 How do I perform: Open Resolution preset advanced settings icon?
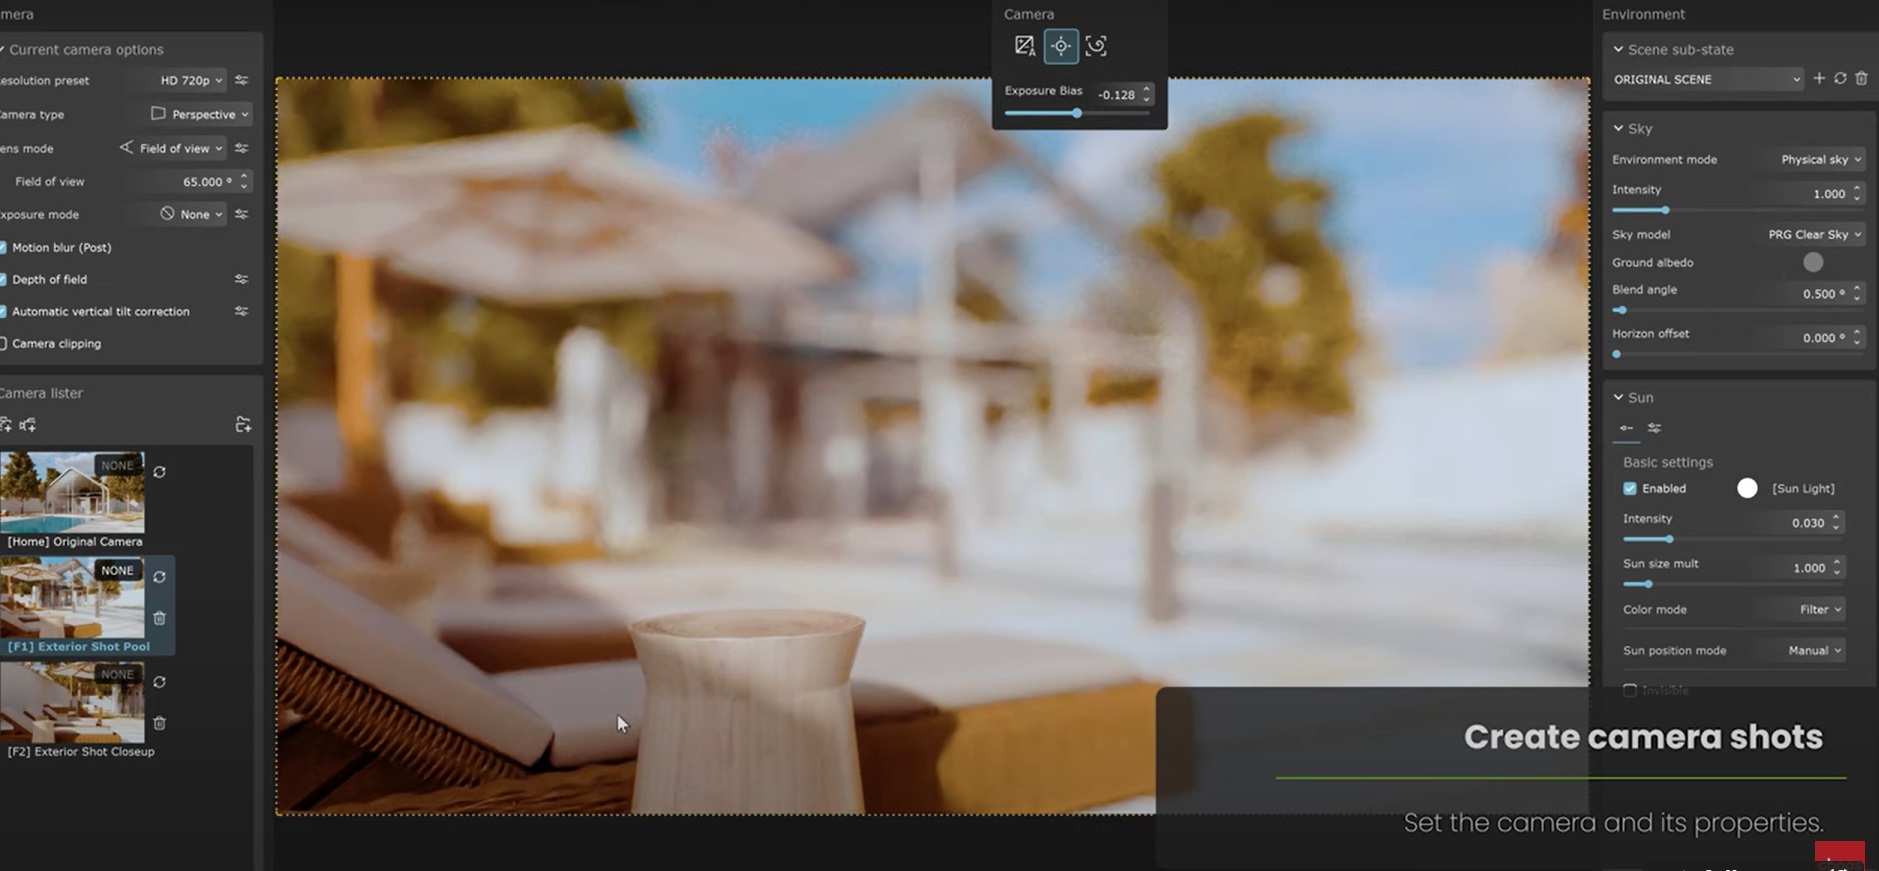point(241,80)
